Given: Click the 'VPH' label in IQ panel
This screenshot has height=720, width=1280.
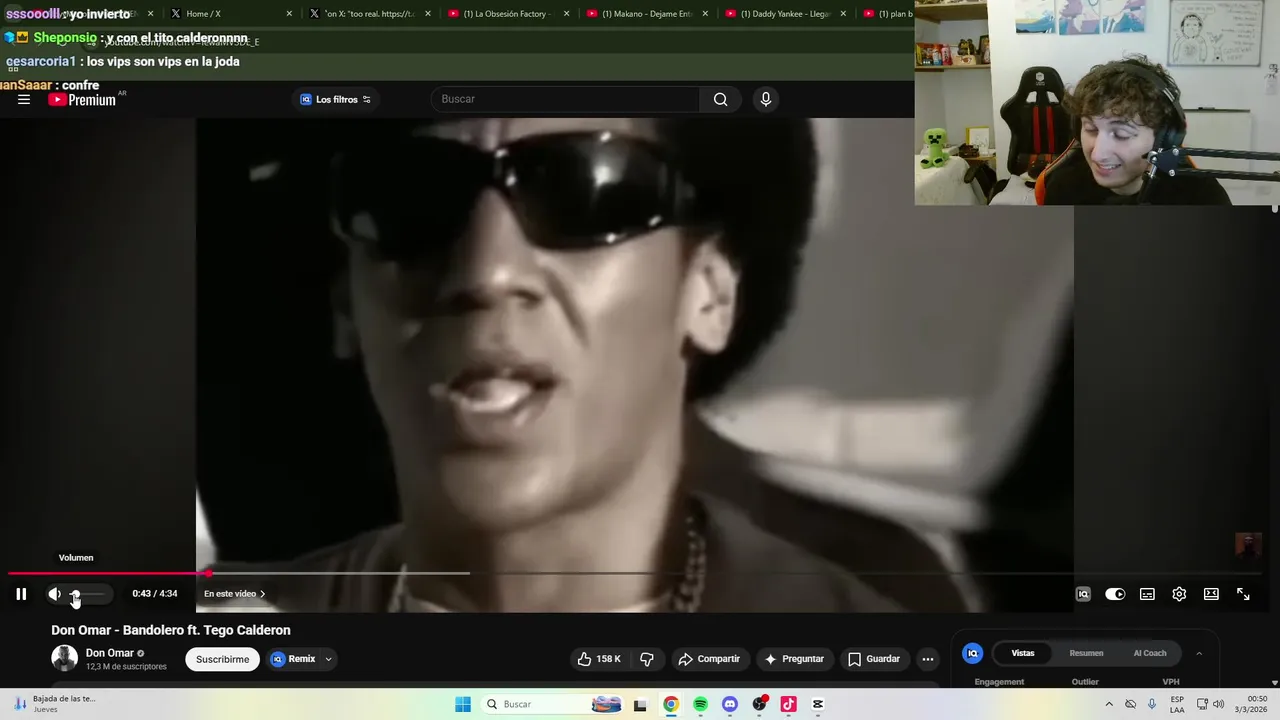Looking at the screenshot, I should pyautogui.click(x=1171, y=682).
